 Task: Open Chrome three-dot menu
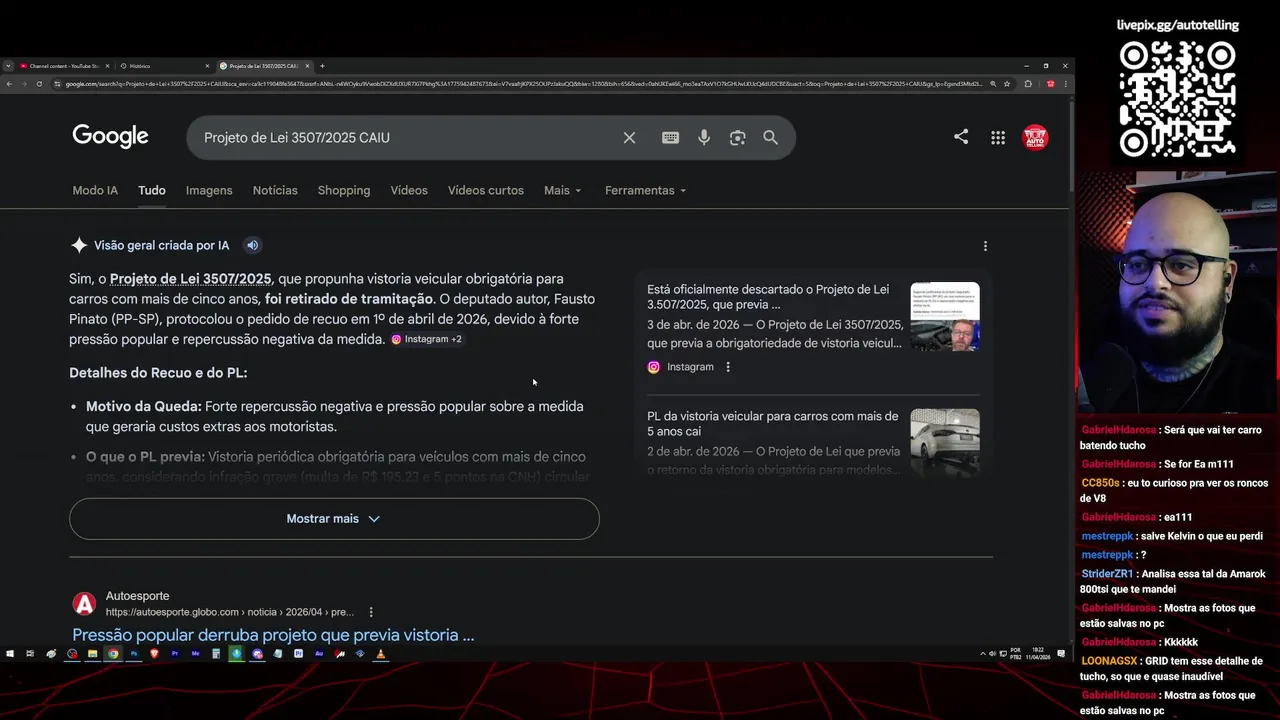1066,84
